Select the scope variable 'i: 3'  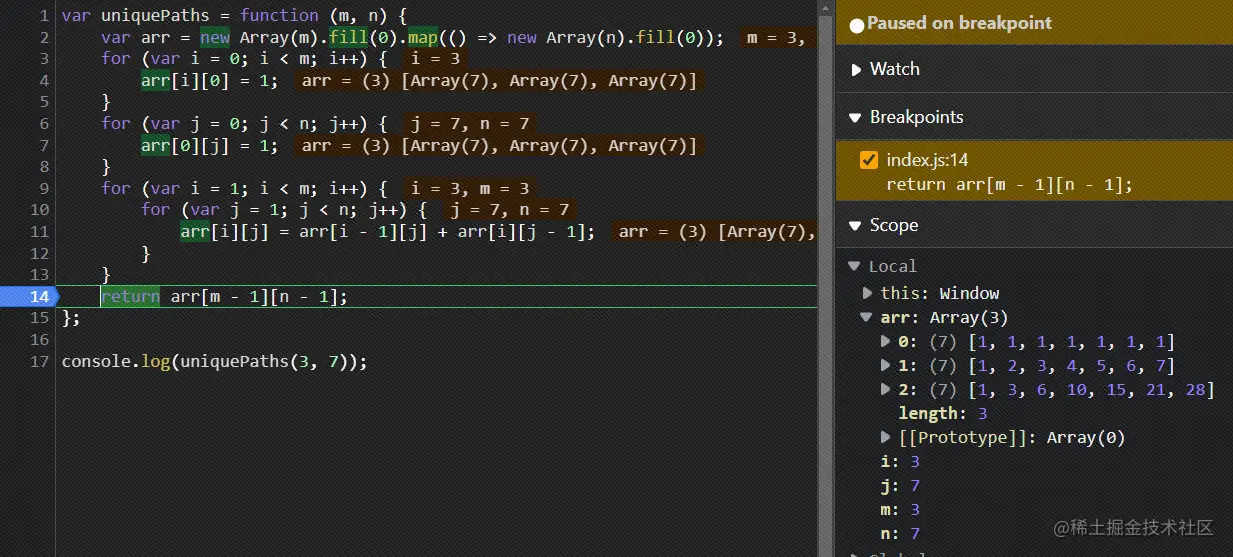[900, 461]
